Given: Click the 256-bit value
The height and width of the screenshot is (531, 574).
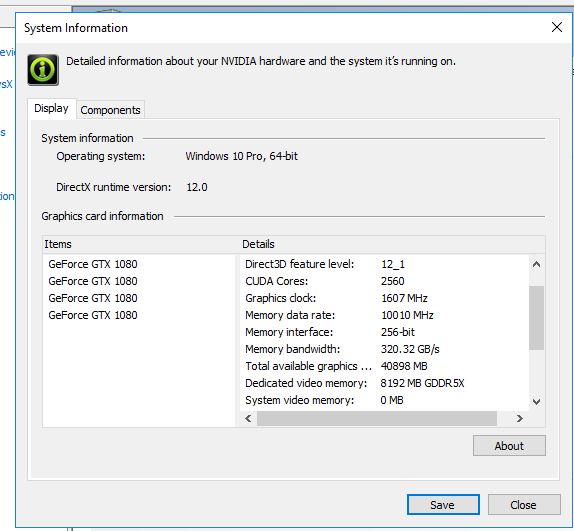Looking at the screenshot, I should (398, 332).
